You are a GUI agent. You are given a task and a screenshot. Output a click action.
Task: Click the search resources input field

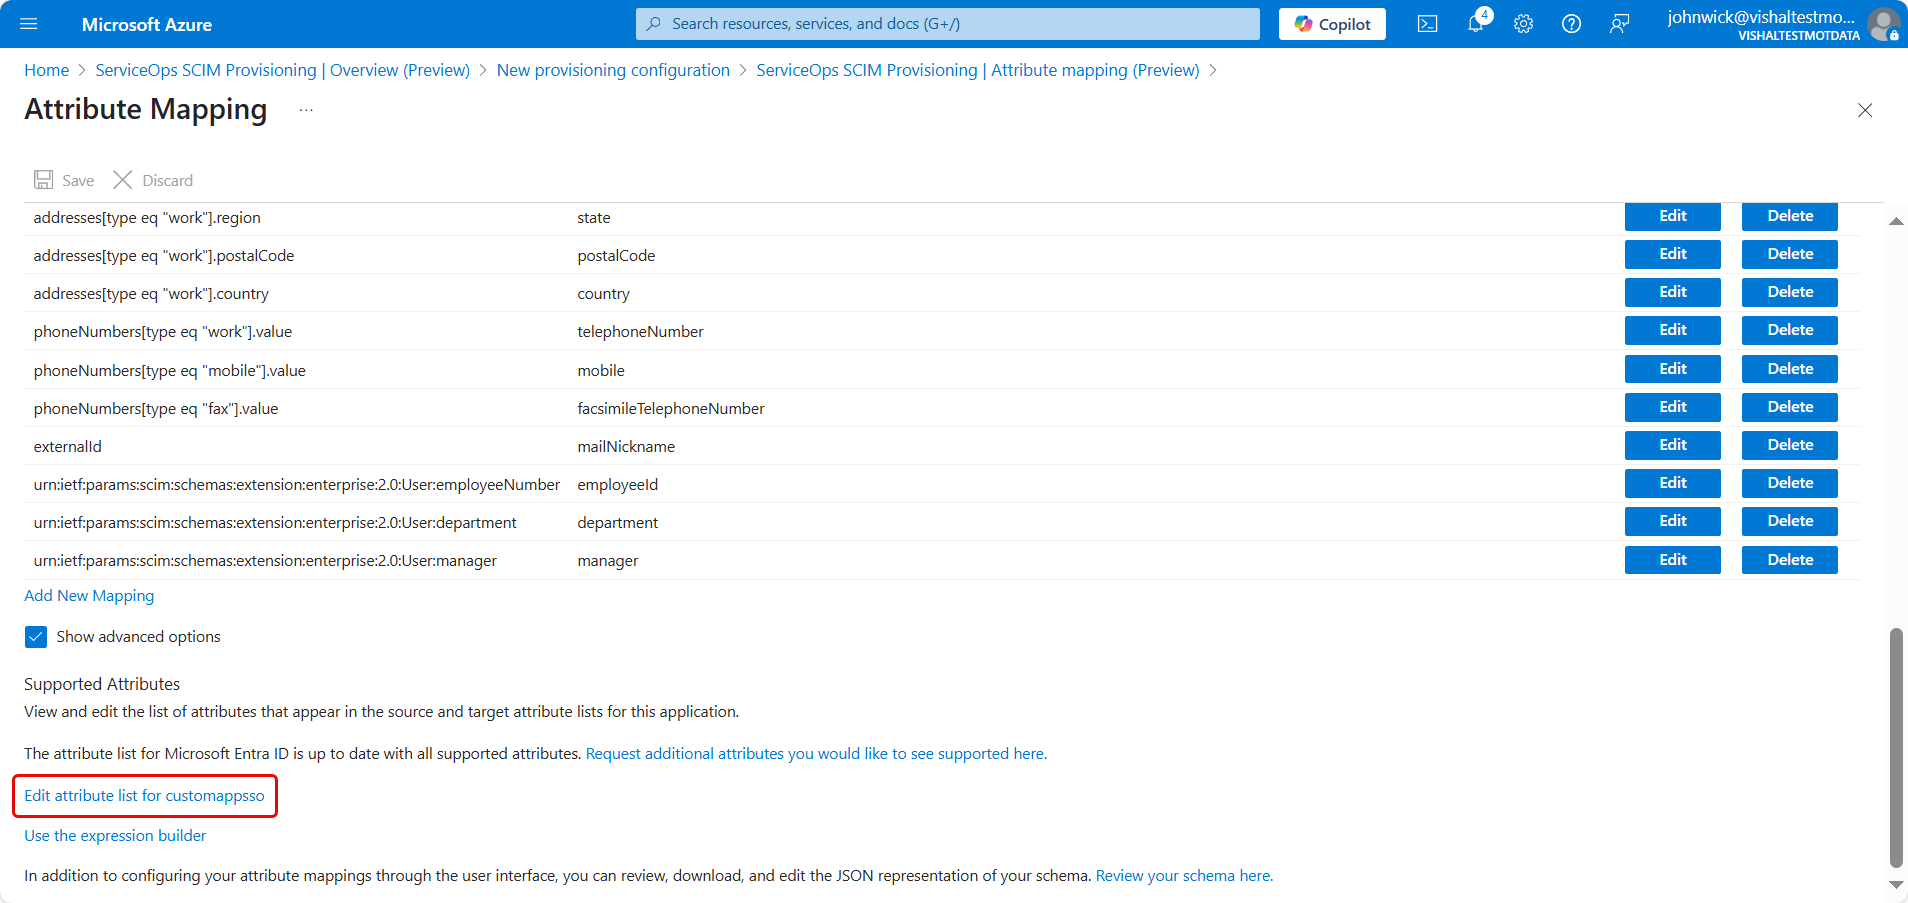coord(947,24)
